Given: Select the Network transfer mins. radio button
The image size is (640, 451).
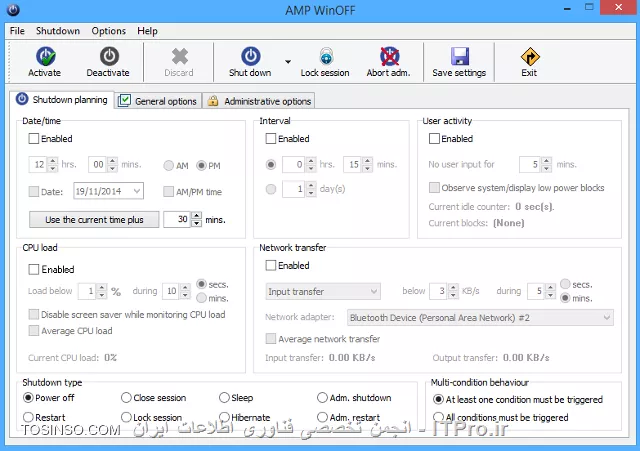Looking at the screenshot, I should coord(565,298).
